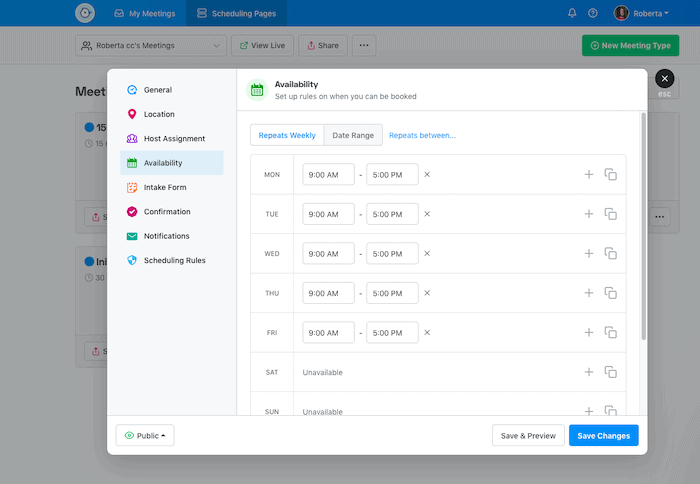Viewport: 700px width, 484px height.
Task: Add a time slot for Wednesday
Action: [589, 254]
